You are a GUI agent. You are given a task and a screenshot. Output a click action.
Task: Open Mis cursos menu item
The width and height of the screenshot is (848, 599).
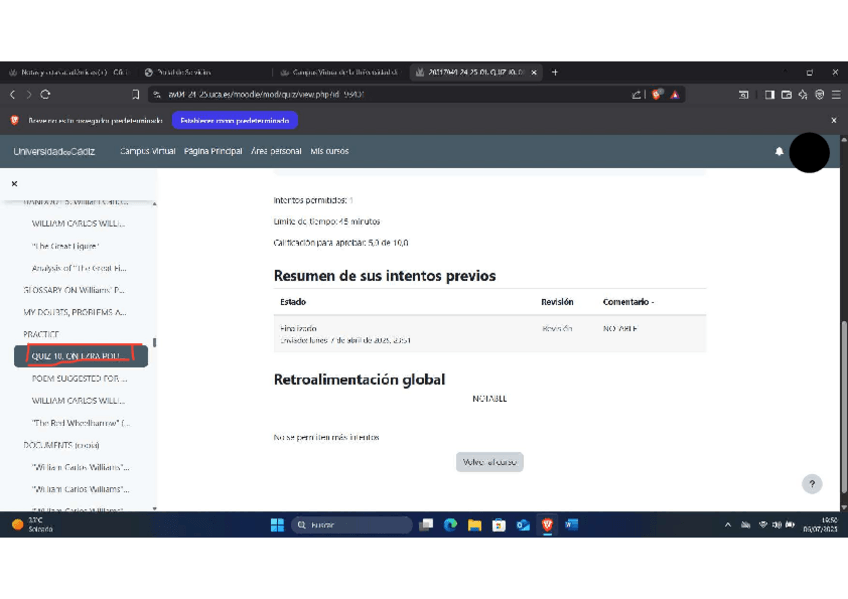coord(329,152)
